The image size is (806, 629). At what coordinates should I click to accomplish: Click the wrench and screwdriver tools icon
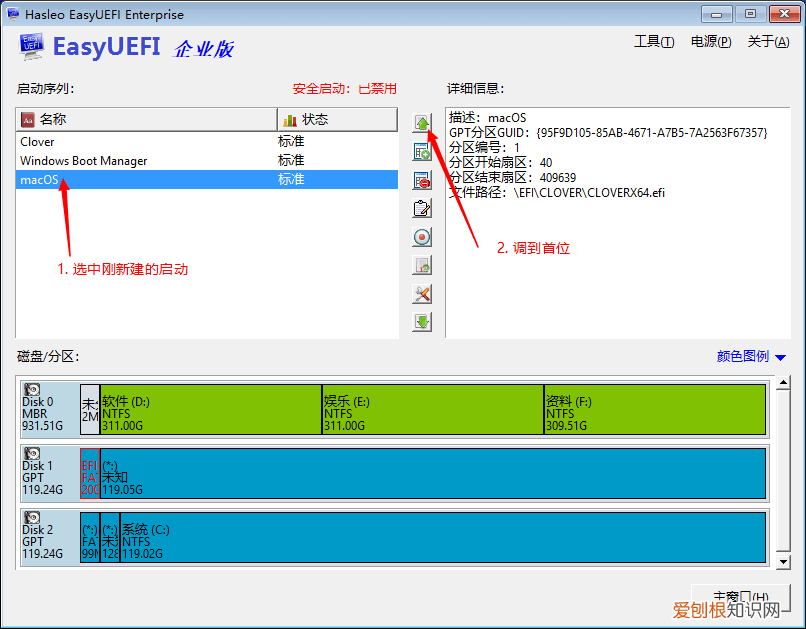point(422,294)
